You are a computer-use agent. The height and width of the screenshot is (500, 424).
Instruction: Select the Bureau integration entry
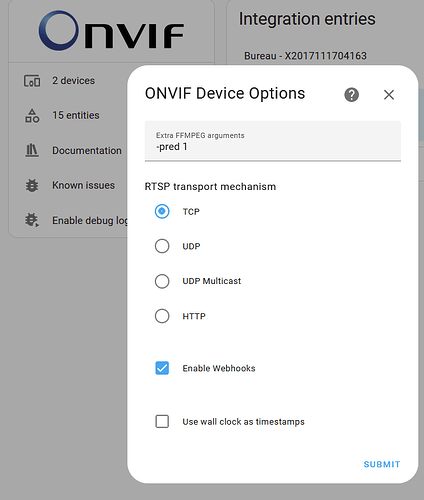coord(305,56)
